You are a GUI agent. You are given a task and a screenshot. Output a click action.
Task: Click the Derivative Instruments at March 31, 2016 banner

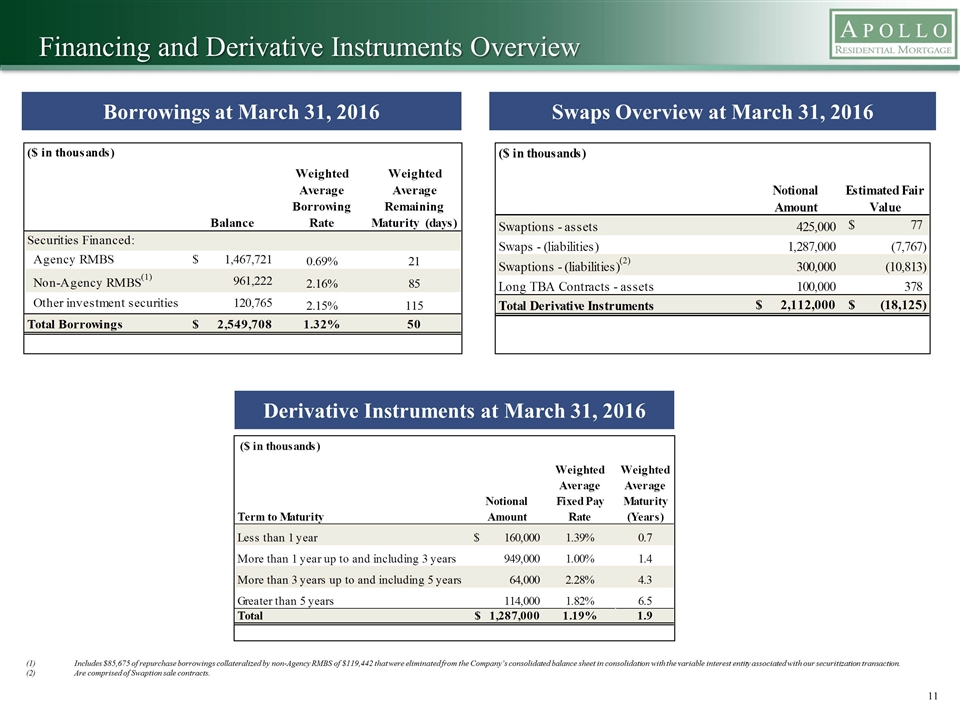coord(454,411)
